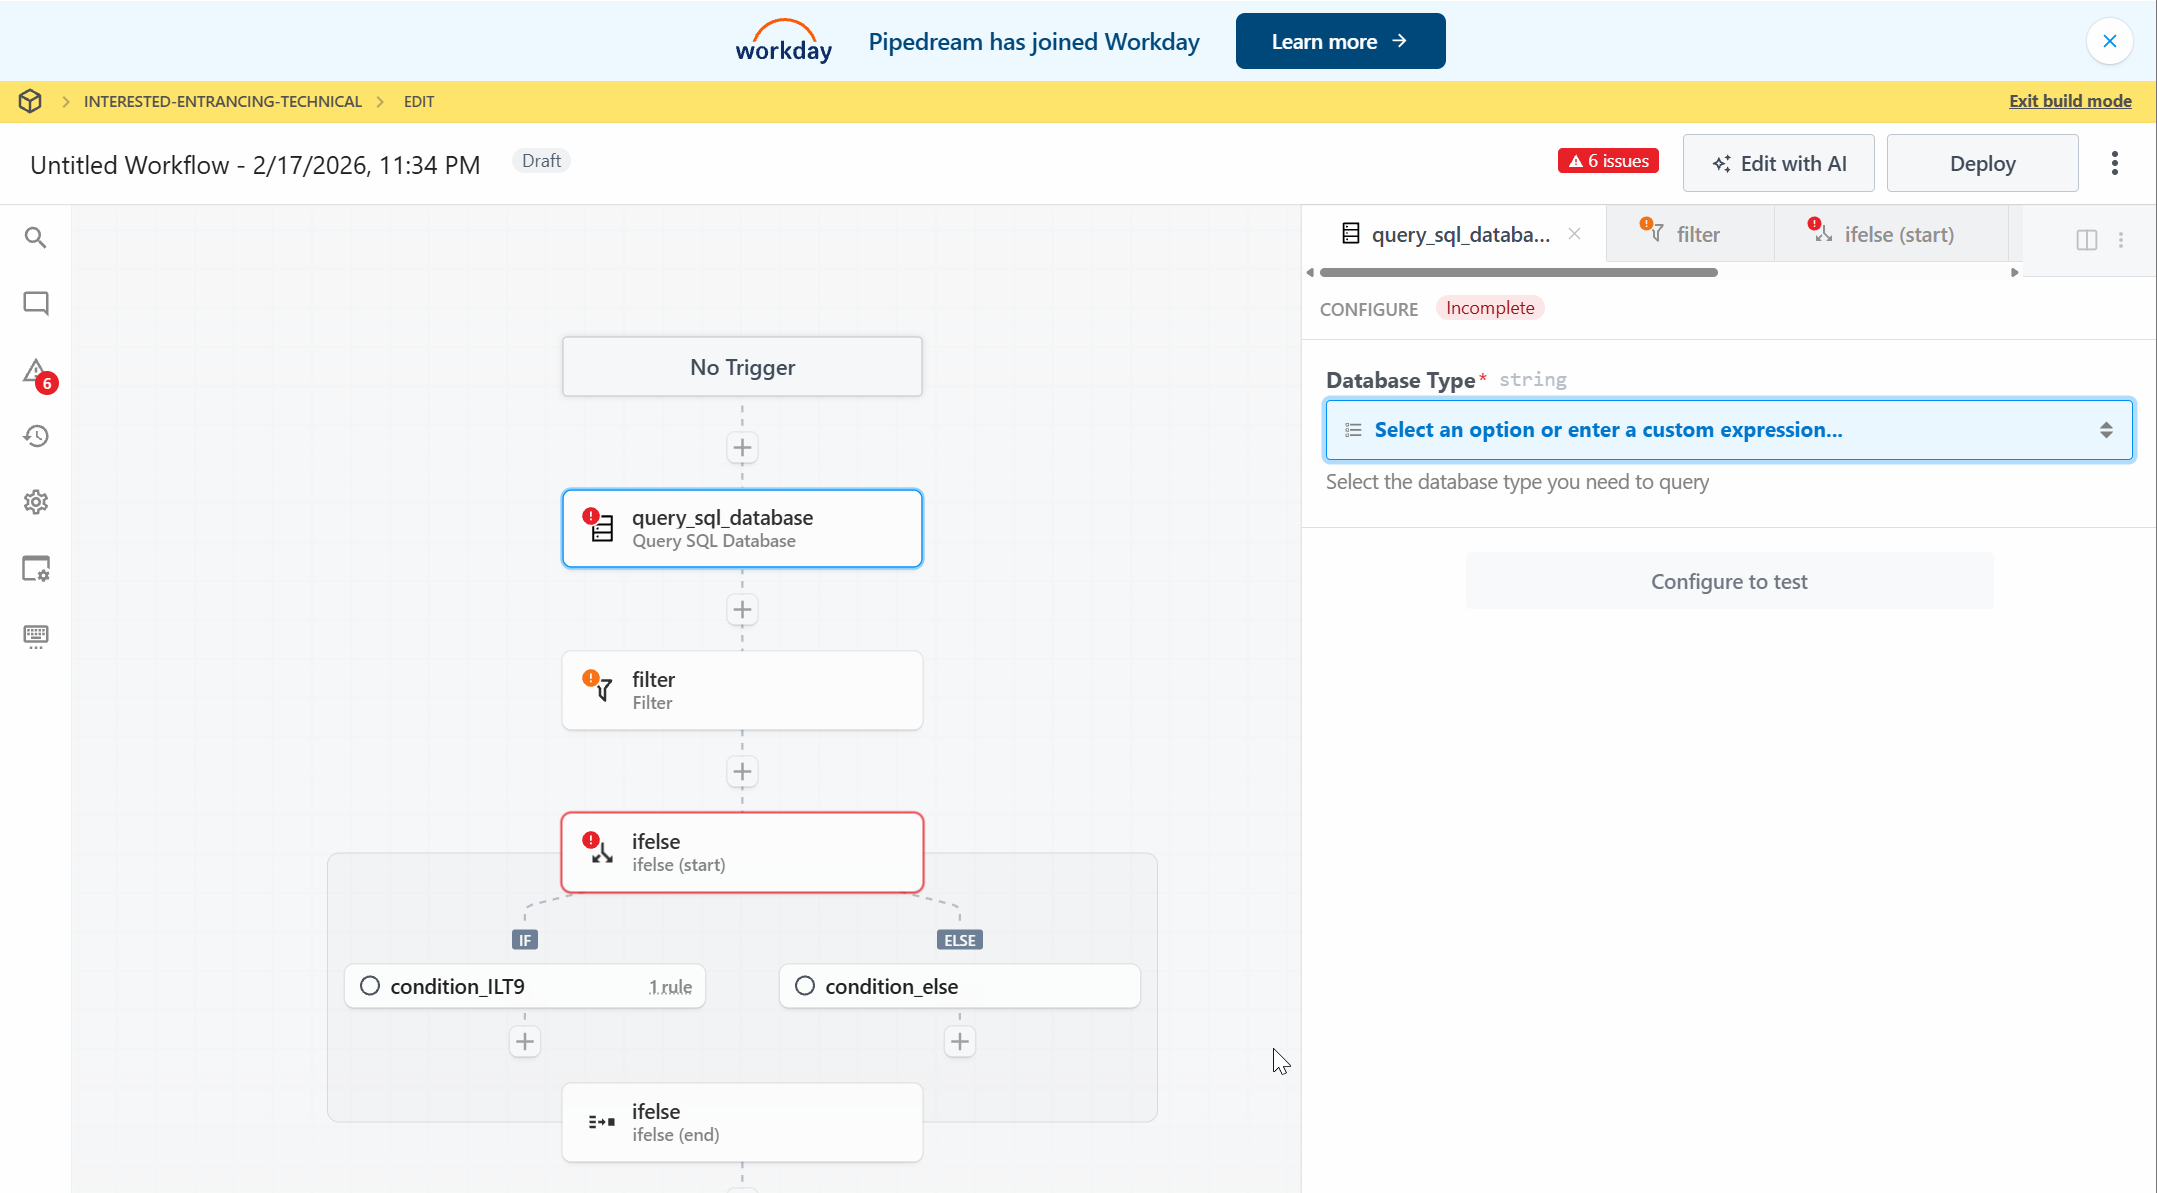Screen dimensions: 2157x1193
Task: Click the tab strip horizontal scrollbar
Action: click(x=1518, y=272)
